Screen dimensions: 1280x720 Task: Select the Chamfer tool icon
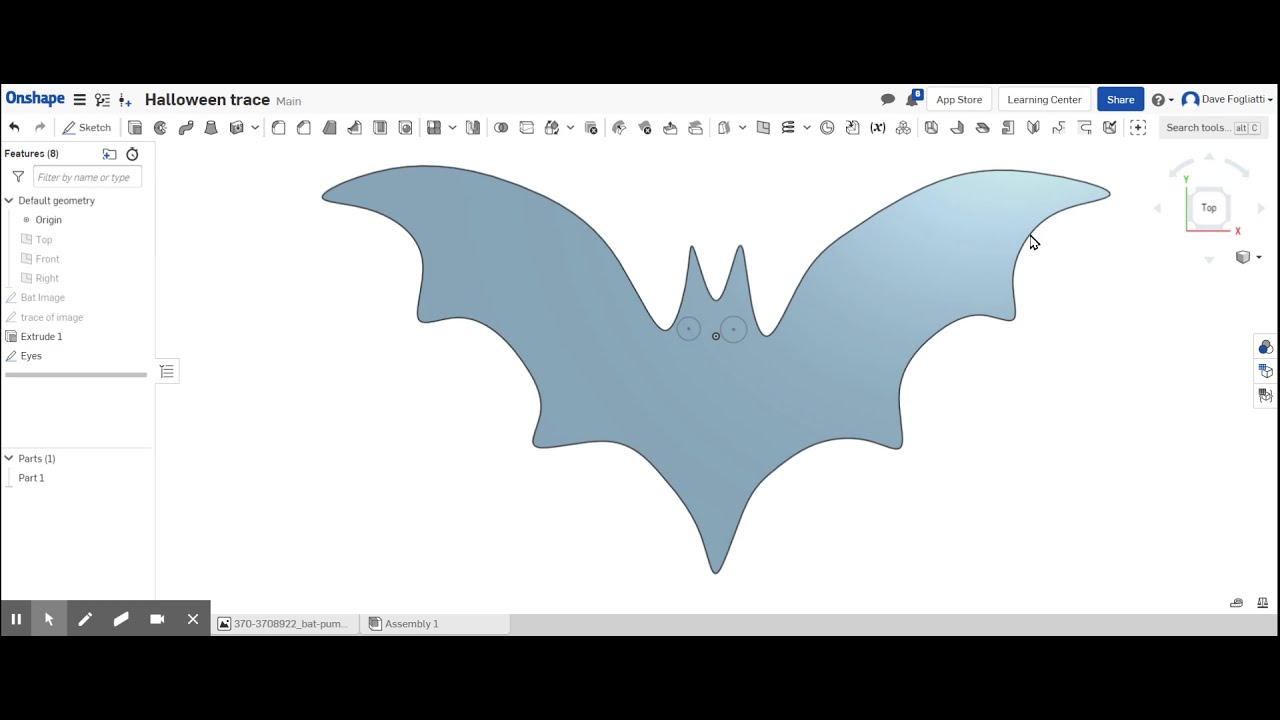(x=304, y=128)
